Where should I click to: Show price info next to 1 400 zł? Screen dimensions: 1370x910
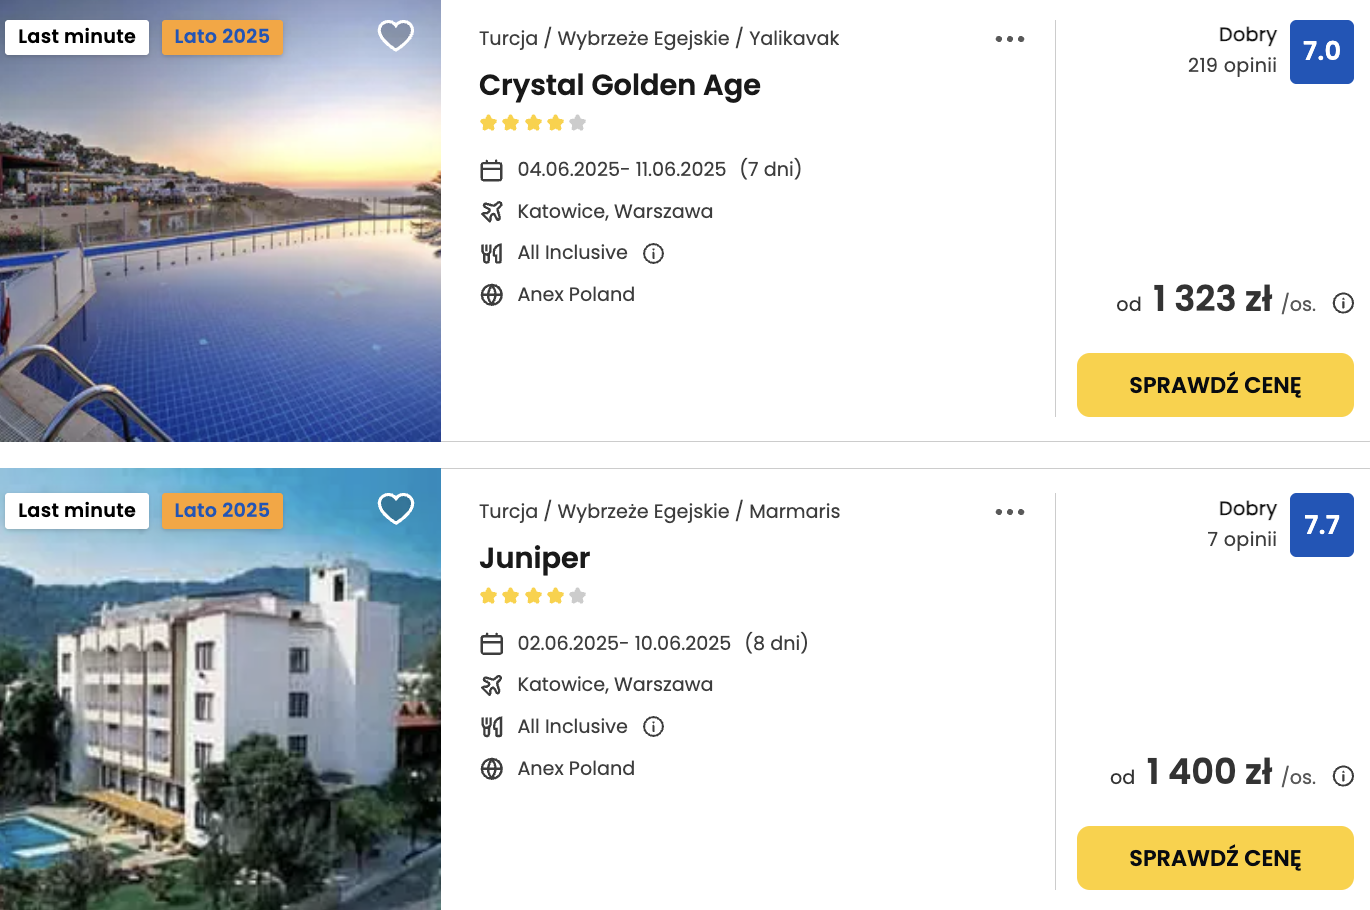point(1344,776)
